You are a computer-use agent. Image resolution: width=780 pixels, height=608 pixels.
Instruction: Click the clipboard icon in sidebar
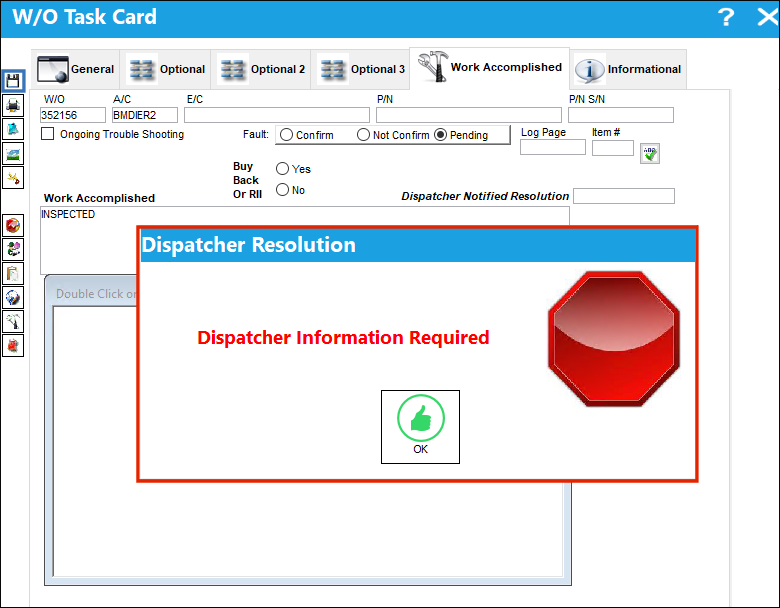coord(13,274)
